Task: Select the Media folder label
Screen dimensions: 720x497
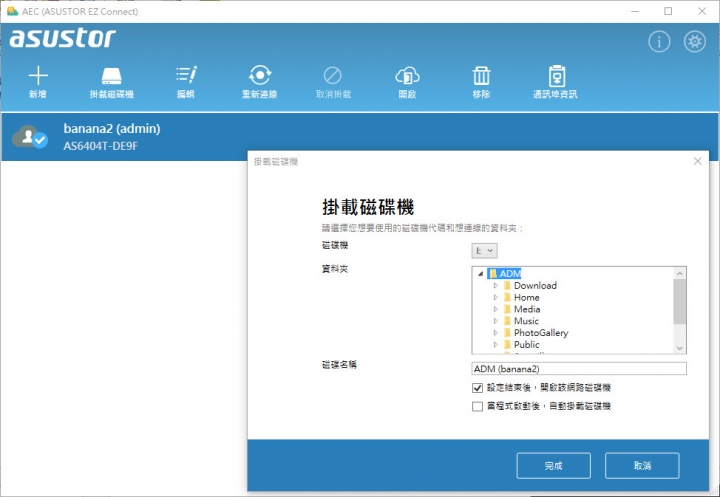Action: 527,309
